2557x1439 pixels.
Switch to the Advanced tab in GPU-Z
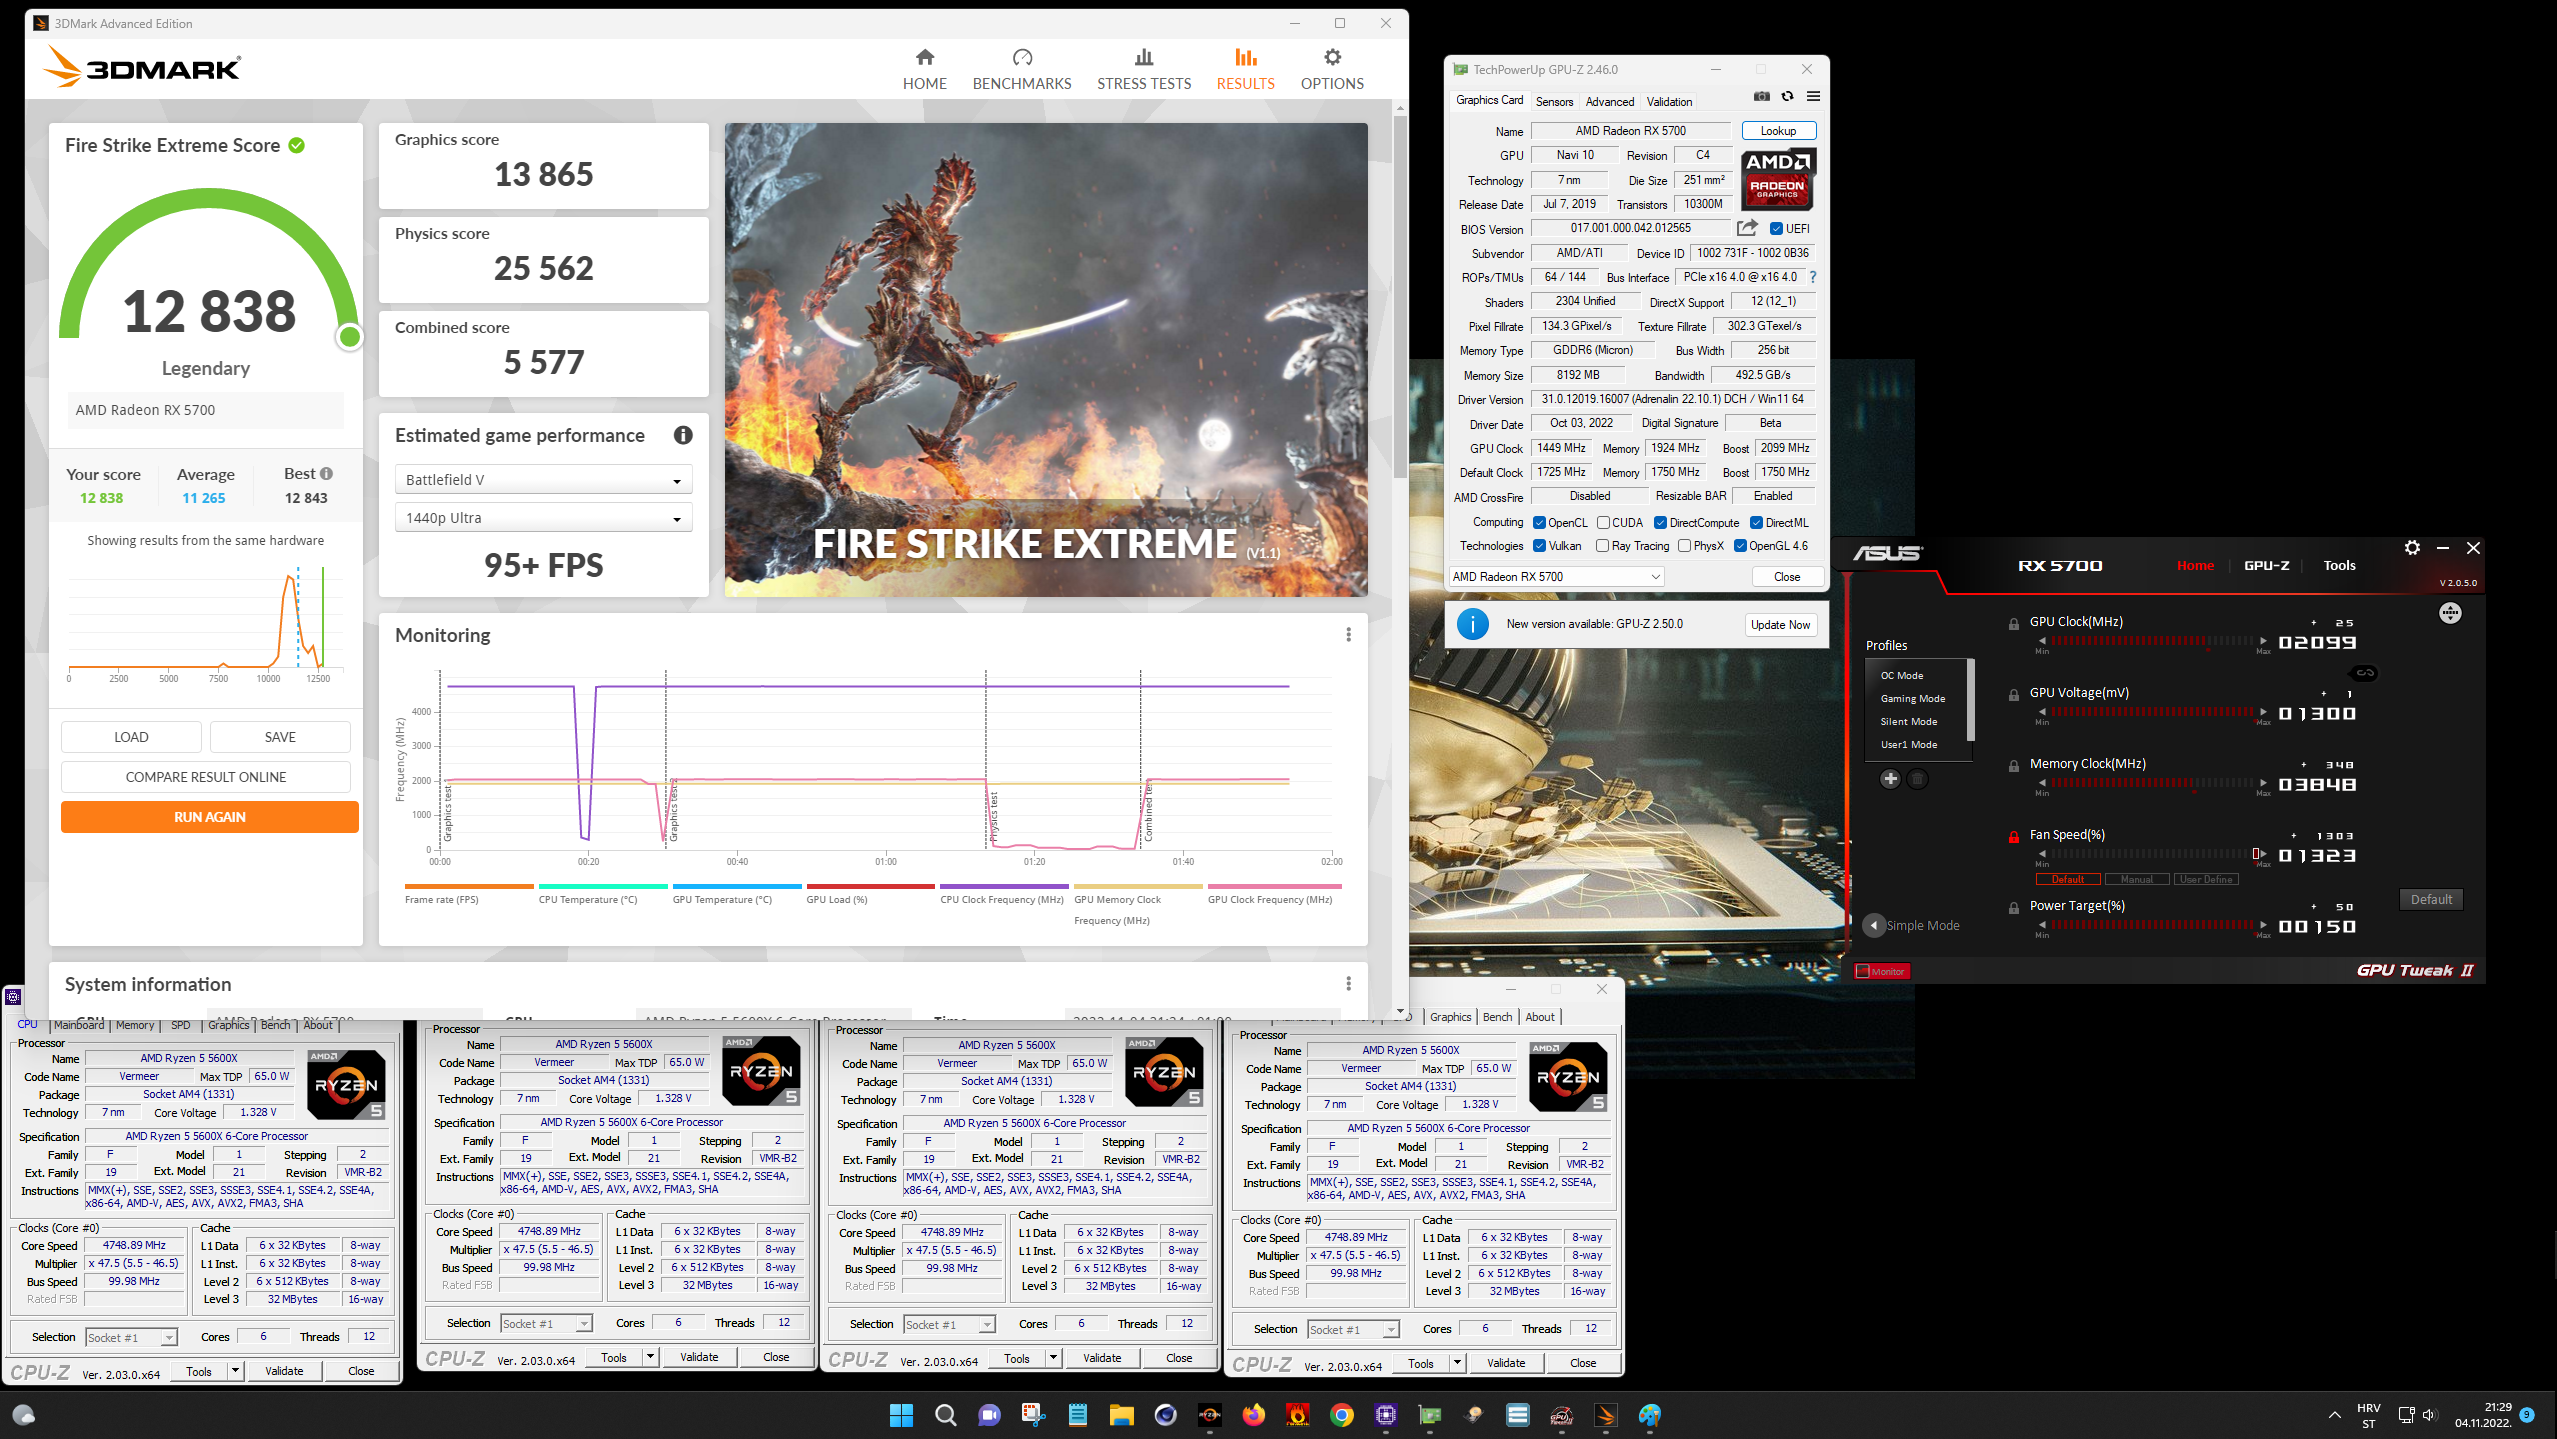[1610, 101]
